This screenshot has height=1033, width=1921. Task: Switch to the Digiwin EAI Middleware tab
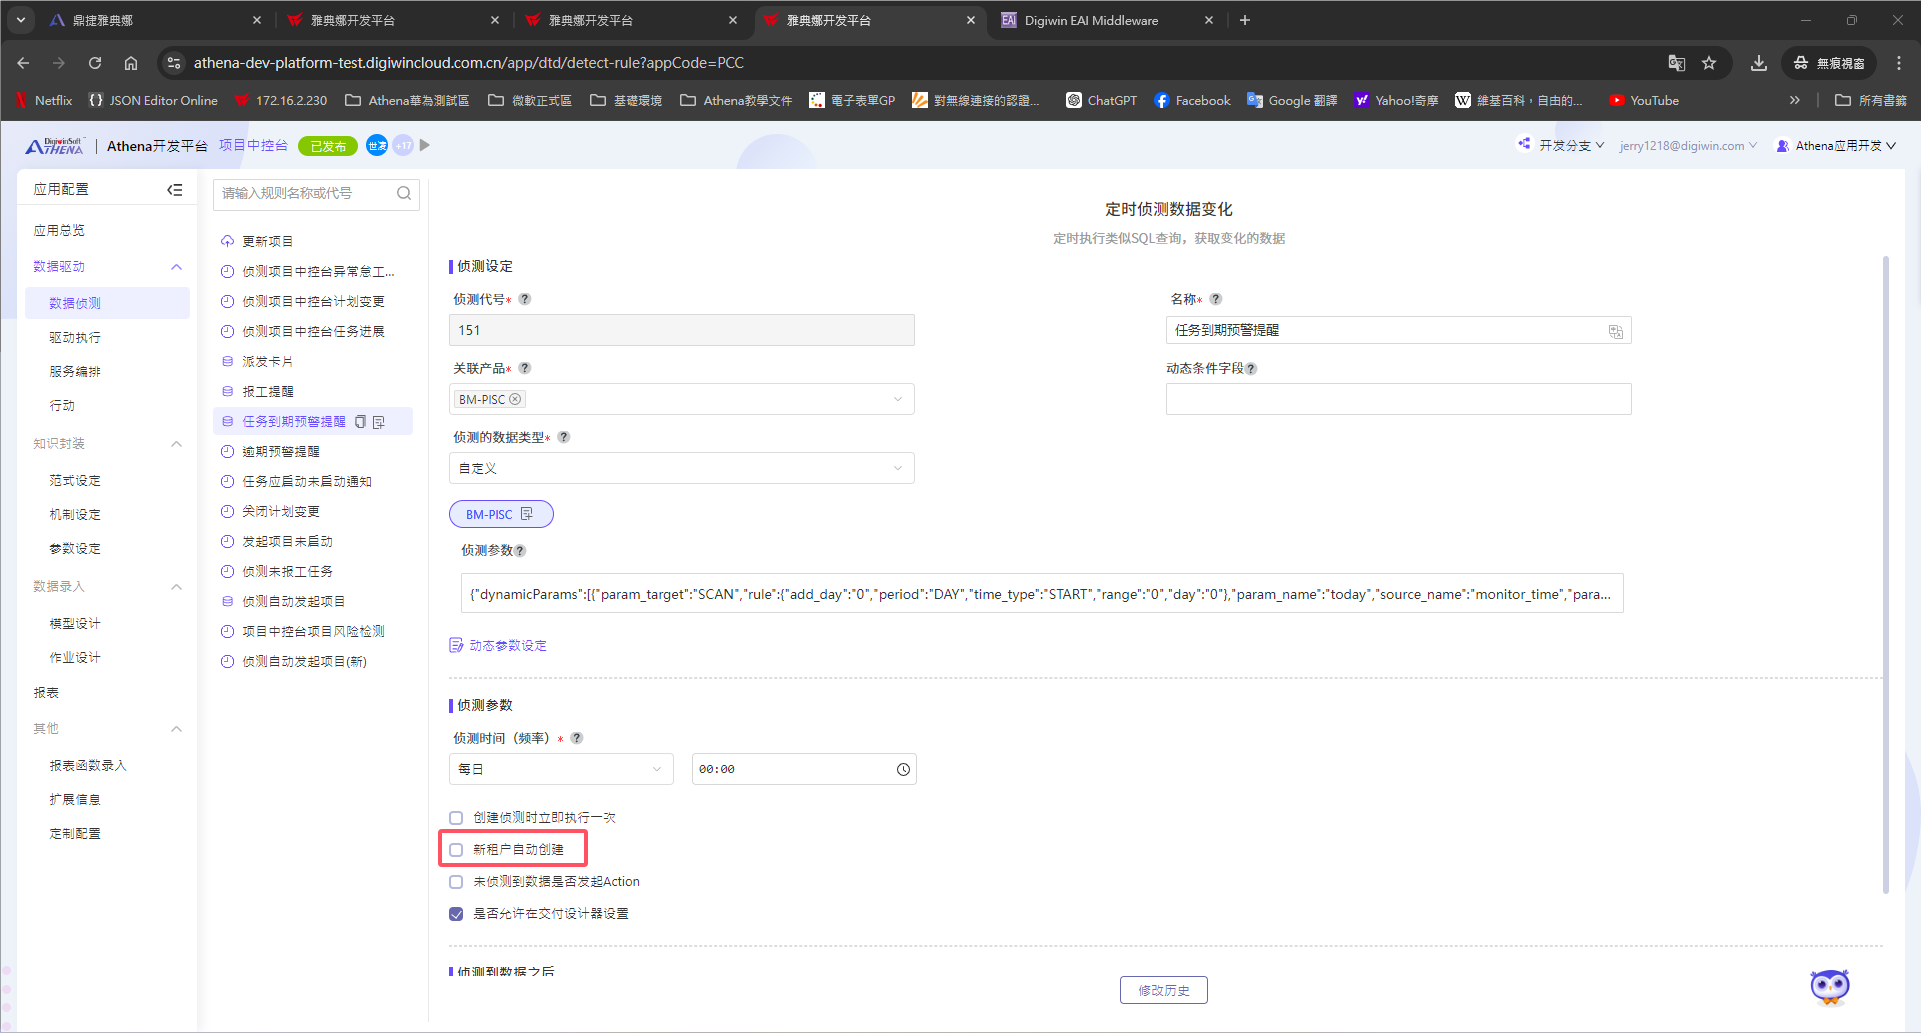1108,20
